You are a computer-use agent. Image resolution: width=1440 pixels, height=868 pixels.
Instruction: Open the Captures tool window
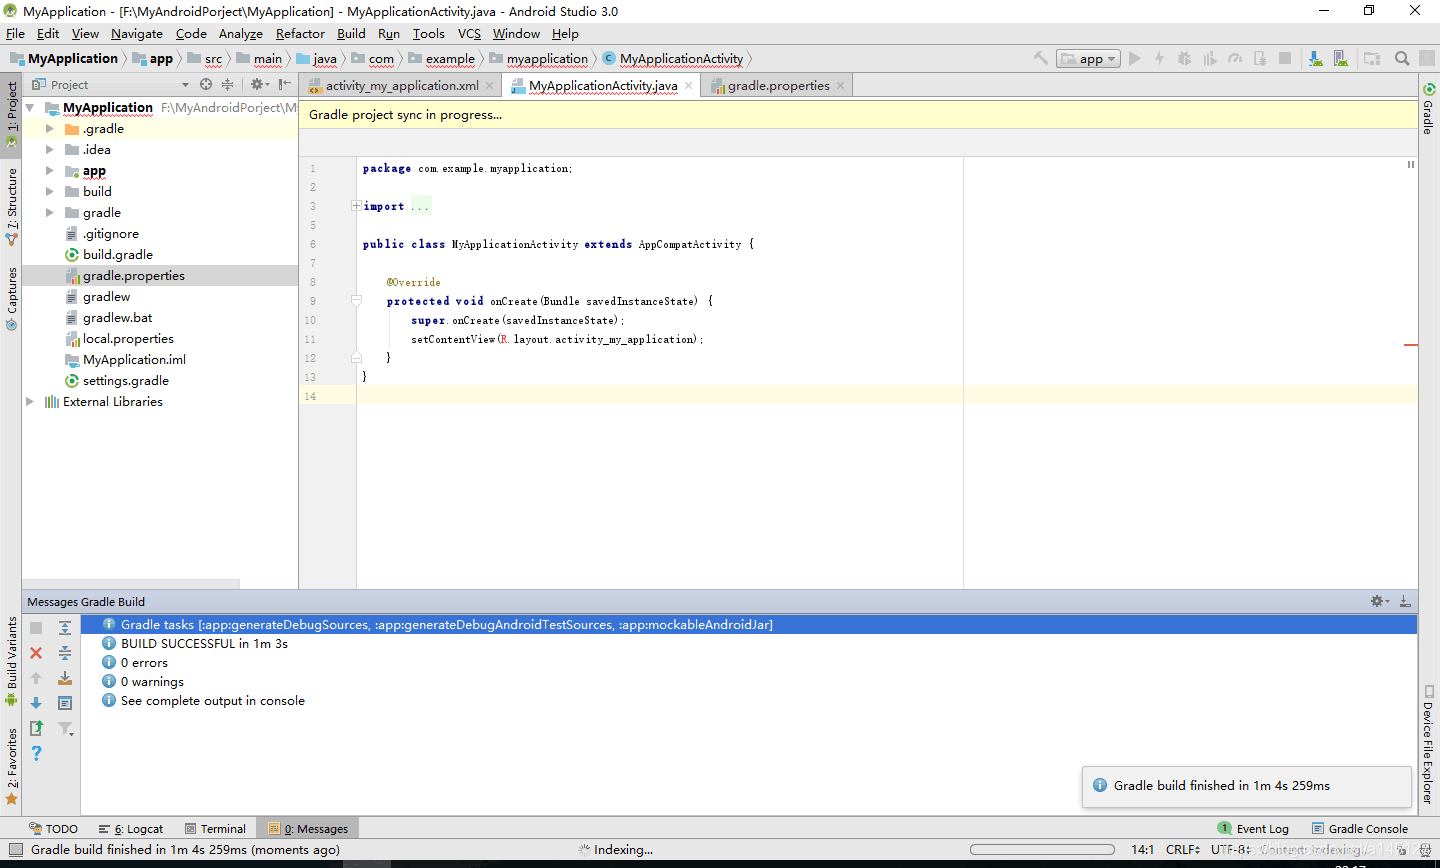tap(12, 298)
